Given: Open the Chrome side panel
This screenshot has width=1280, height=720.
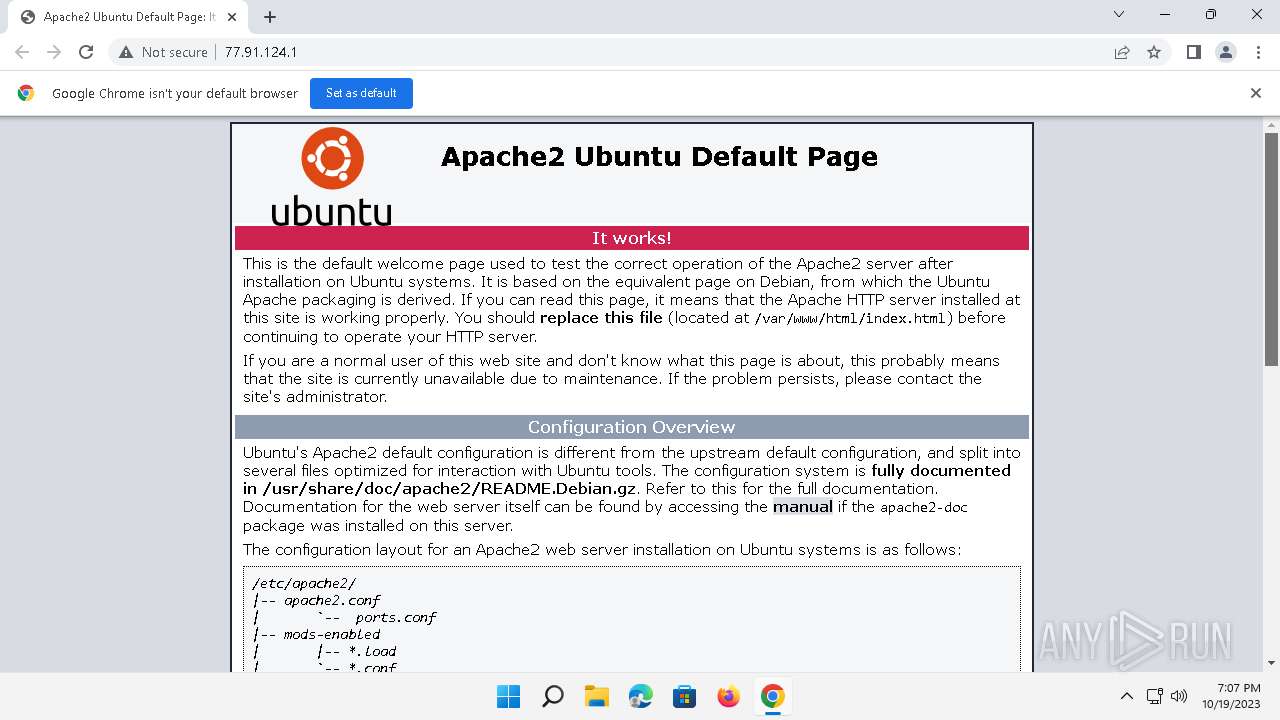Looking at the screenshot, I should (x=1193, y=52).
